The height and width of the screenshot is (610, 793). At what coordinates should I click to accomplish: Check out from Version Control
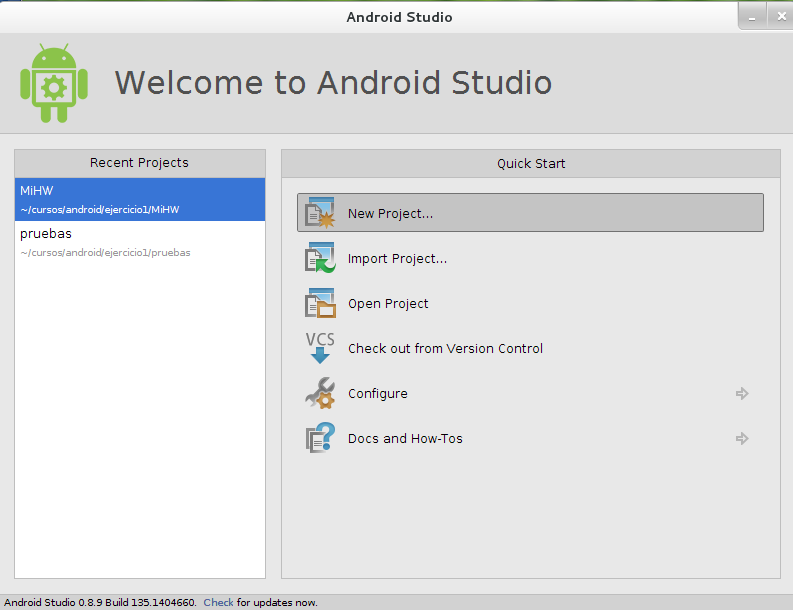[445, 348]
